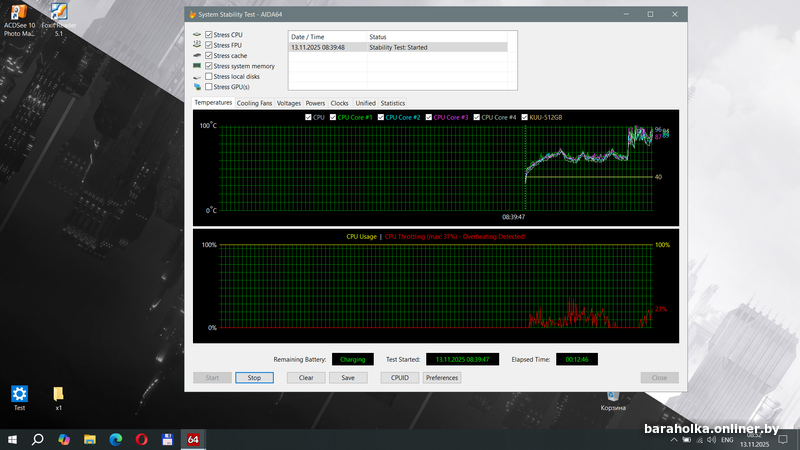Enable Stress local disks option
The width and height of the screenshot is (800, 450).
tap(209, 76)
